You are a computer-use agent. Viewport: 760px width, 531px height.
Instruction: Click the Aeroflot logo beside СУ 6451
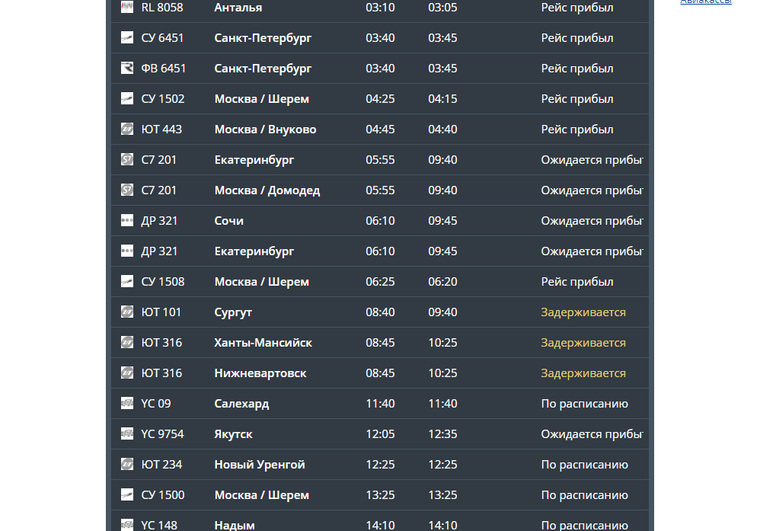tap(127, 37)
